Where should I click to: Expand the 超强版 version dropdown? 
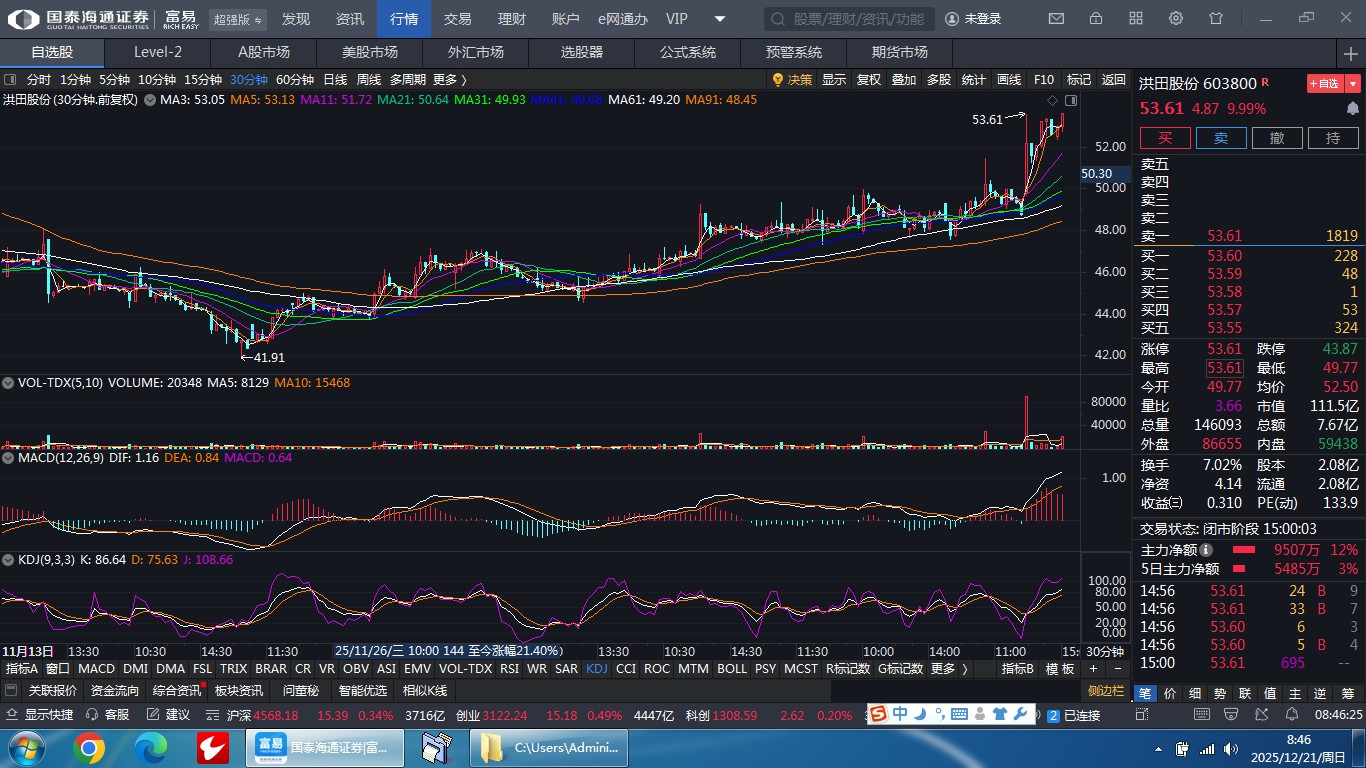pyautogui.click(x=238, y=19)
